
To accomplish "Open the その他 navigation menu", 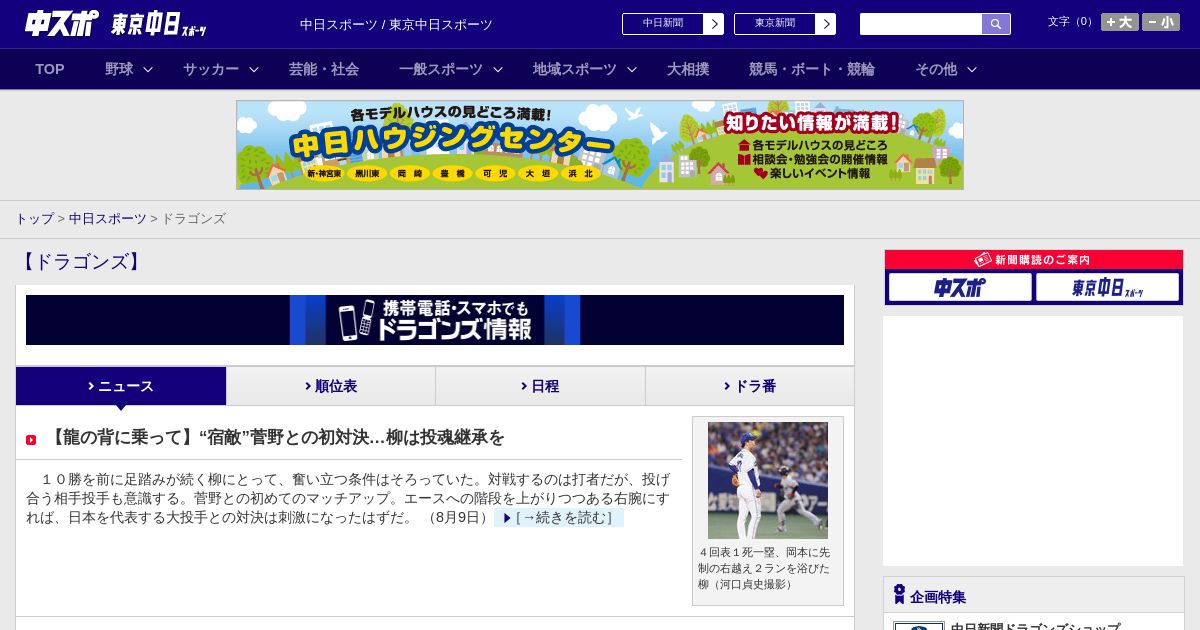I will tap(936, 69).
